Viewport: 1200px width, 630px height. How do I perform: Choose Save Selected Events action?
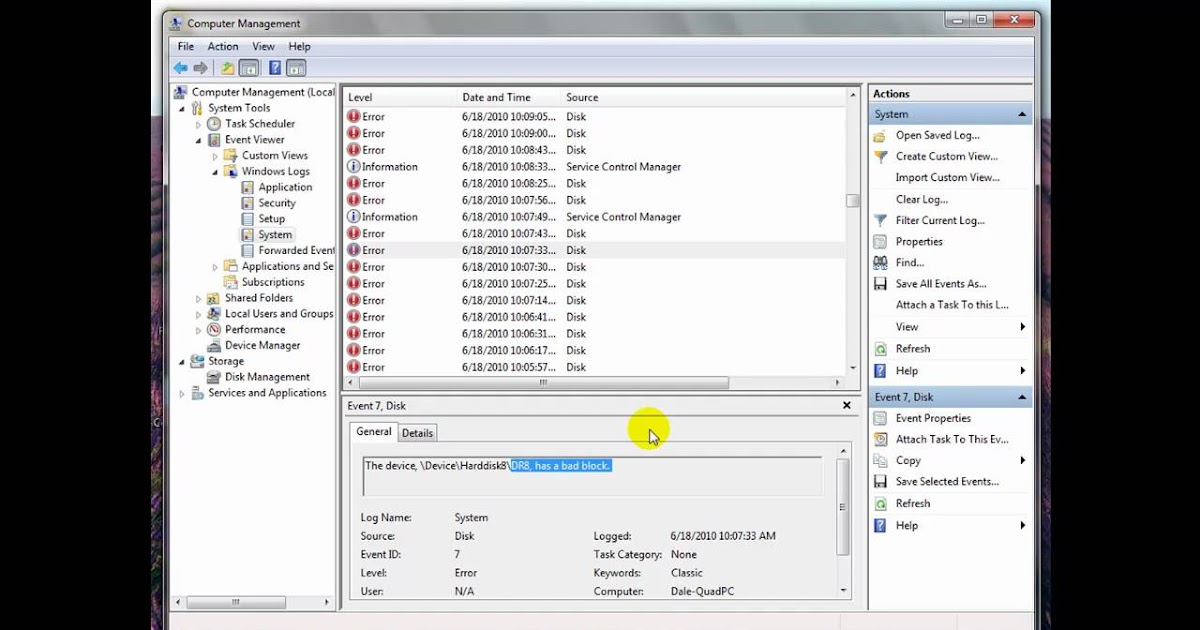[947, 481]
